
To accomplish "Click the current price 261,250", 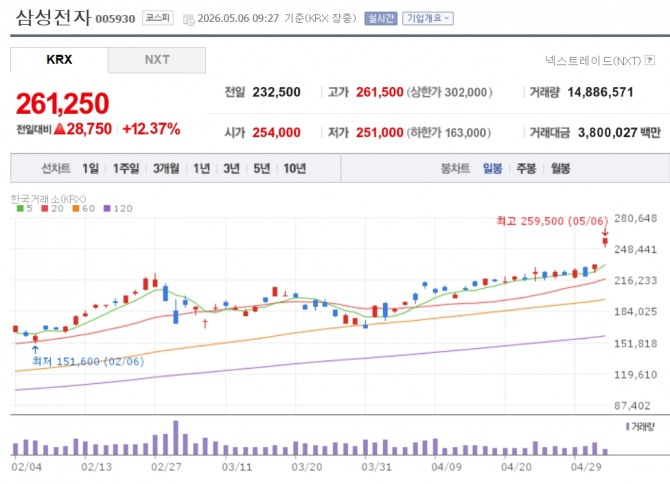I will 62,103.
